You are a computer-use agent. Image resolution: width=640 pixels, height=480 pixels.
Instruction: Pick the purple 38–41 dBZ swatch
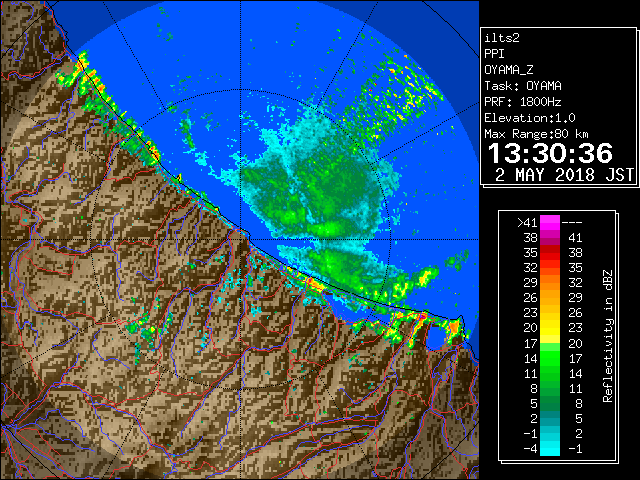coord(550,238)
